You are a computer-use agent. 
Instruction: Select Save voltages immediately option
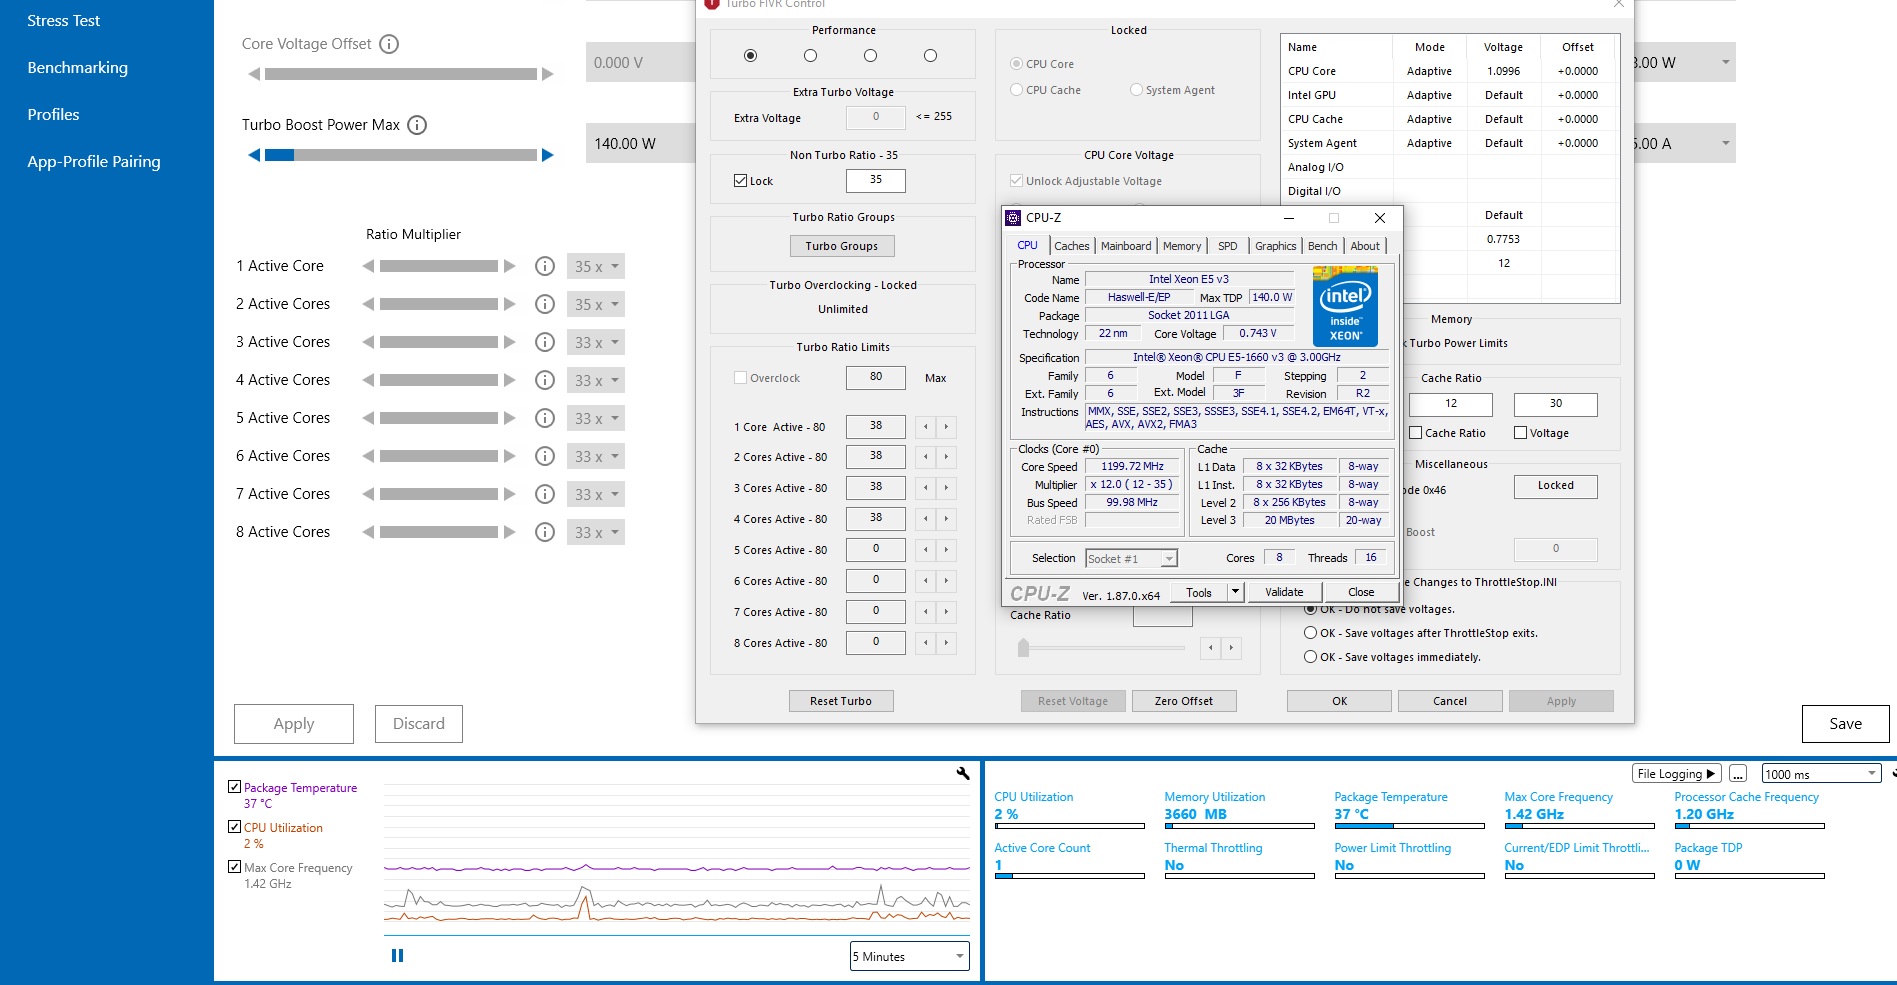click(x=1310, y=657)
